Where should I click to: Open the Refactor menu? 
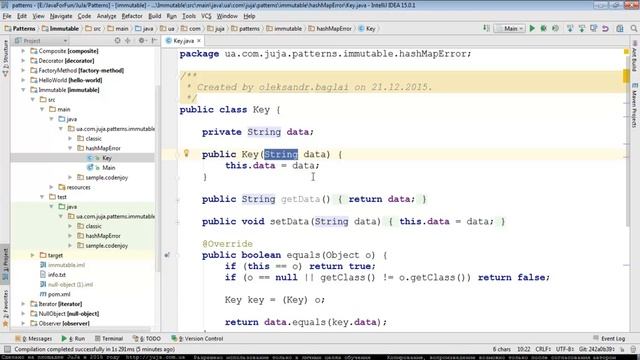click(x=132, y=16)
